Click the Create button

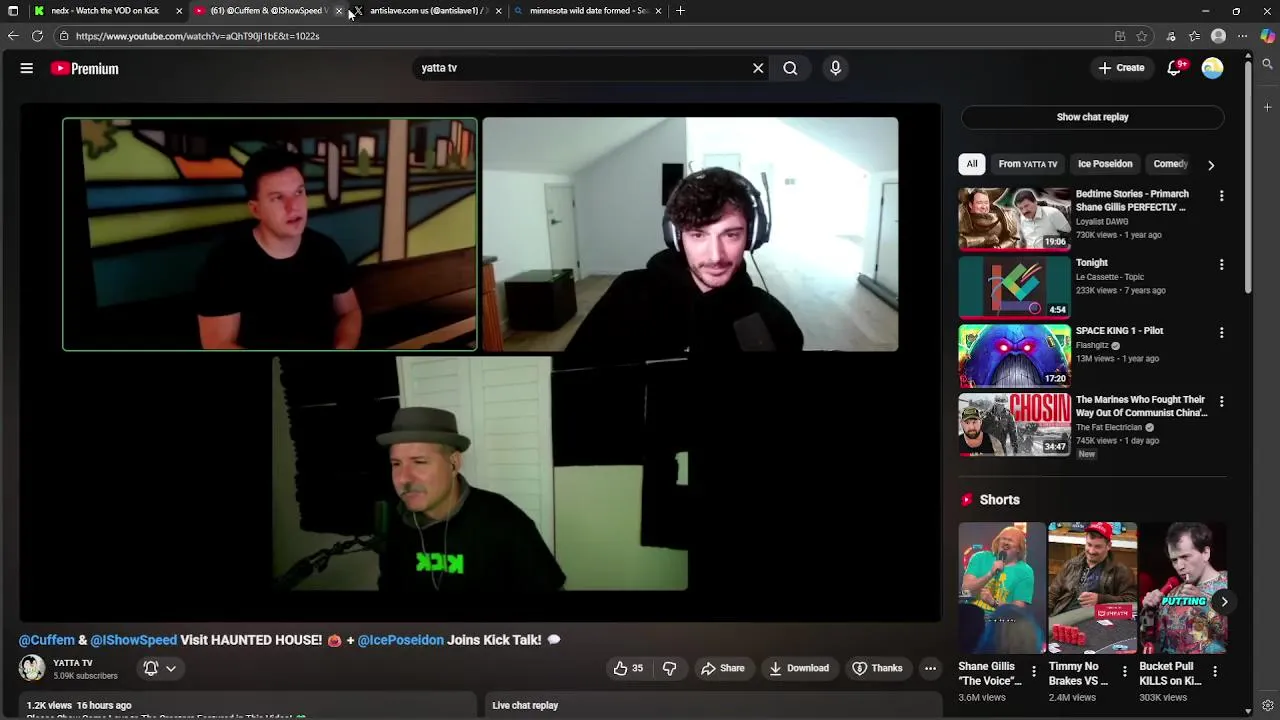pyautogui.click(x=1120, y=68)
